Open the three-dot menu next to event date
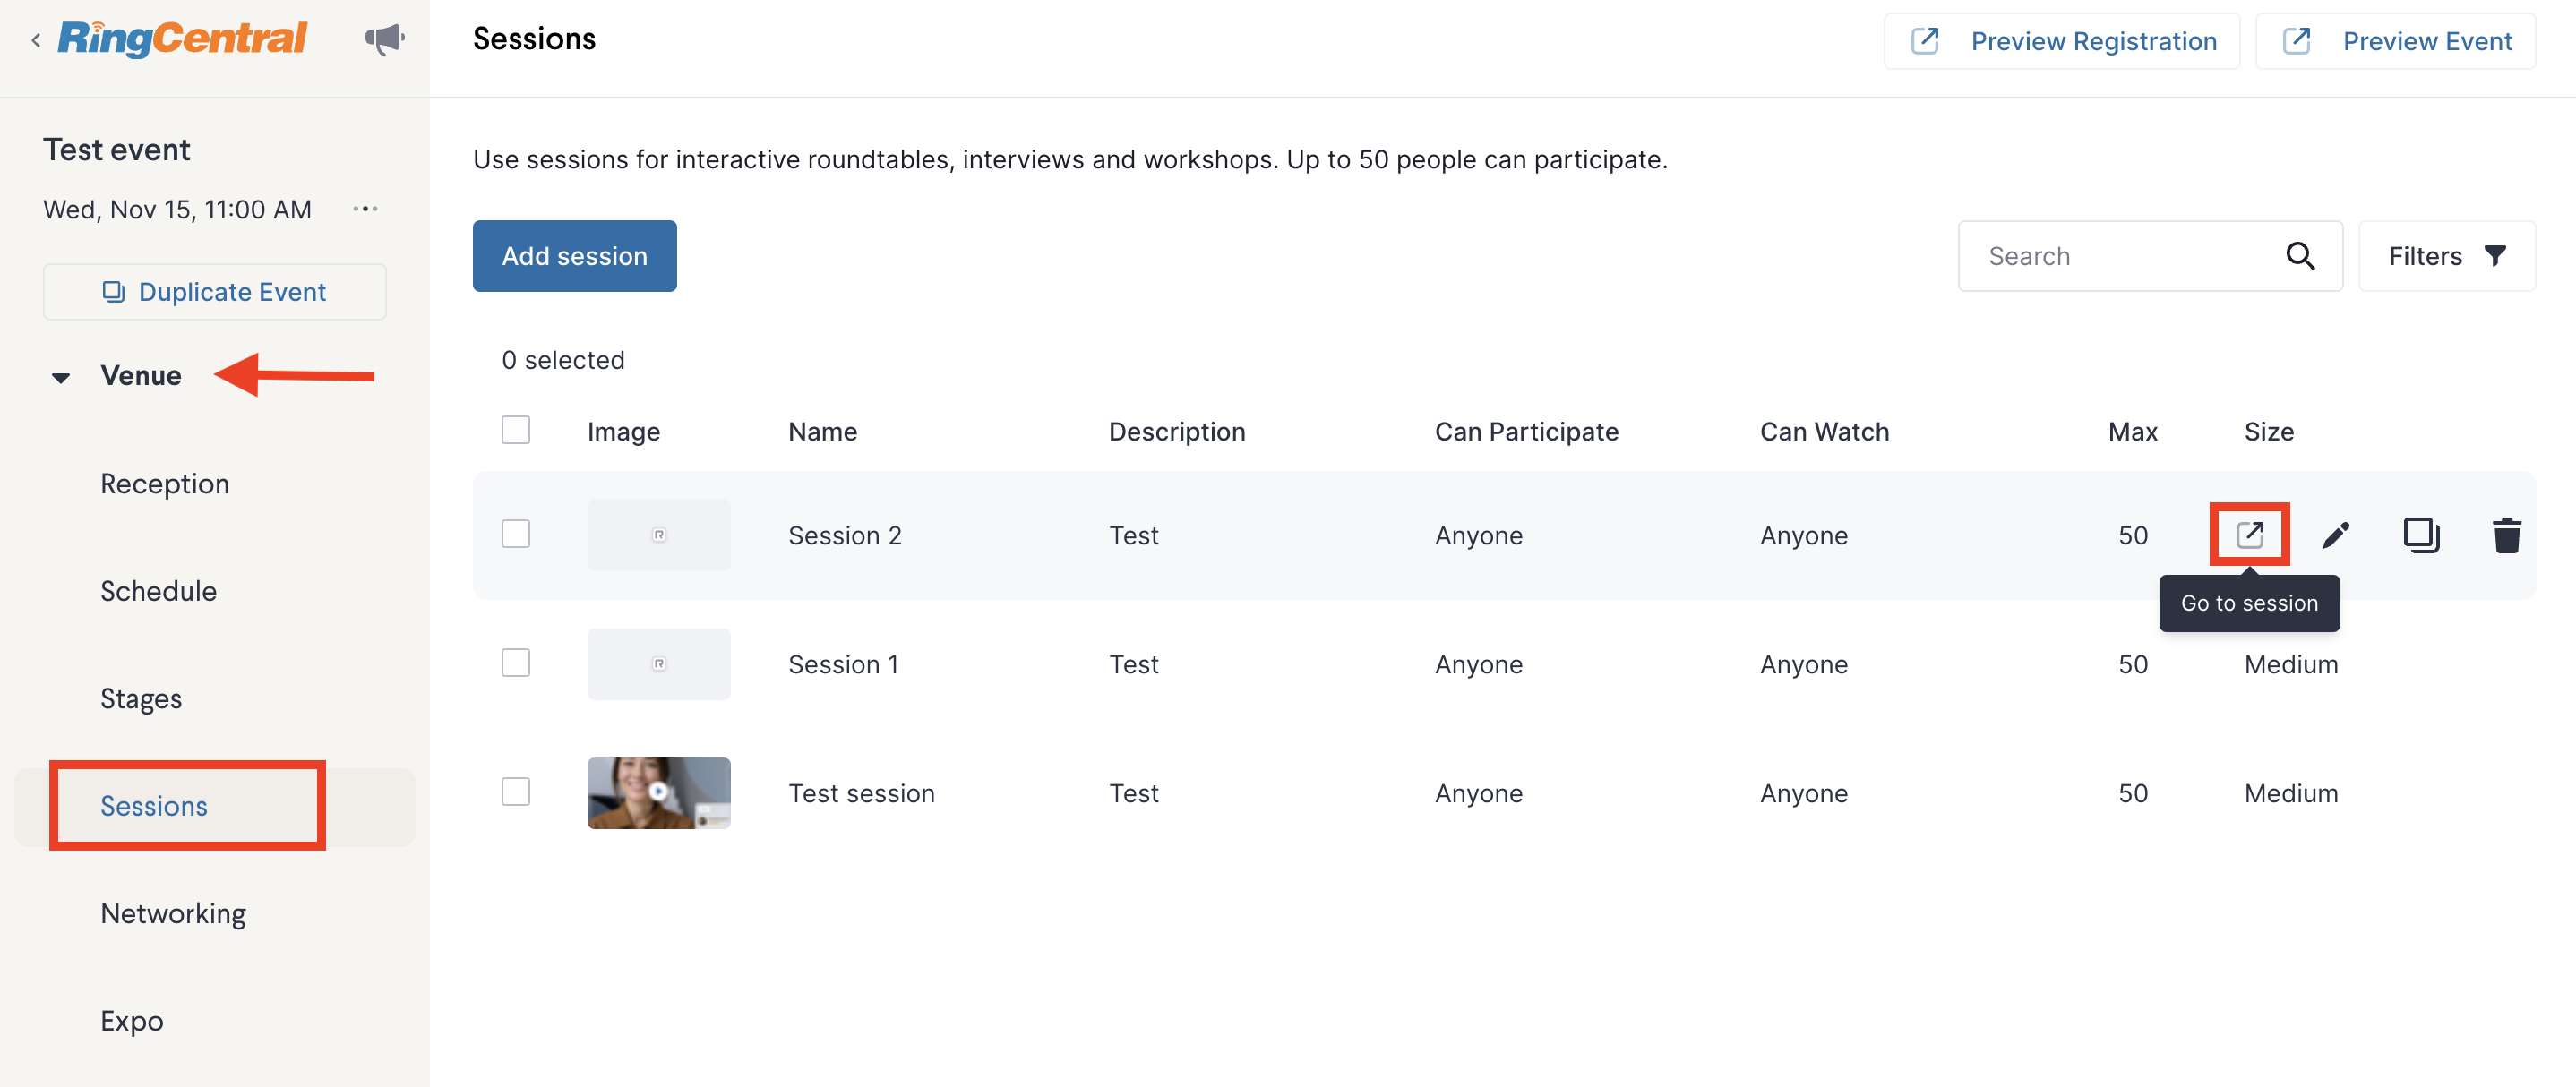 pyautogui.click(x=365, y=209)
